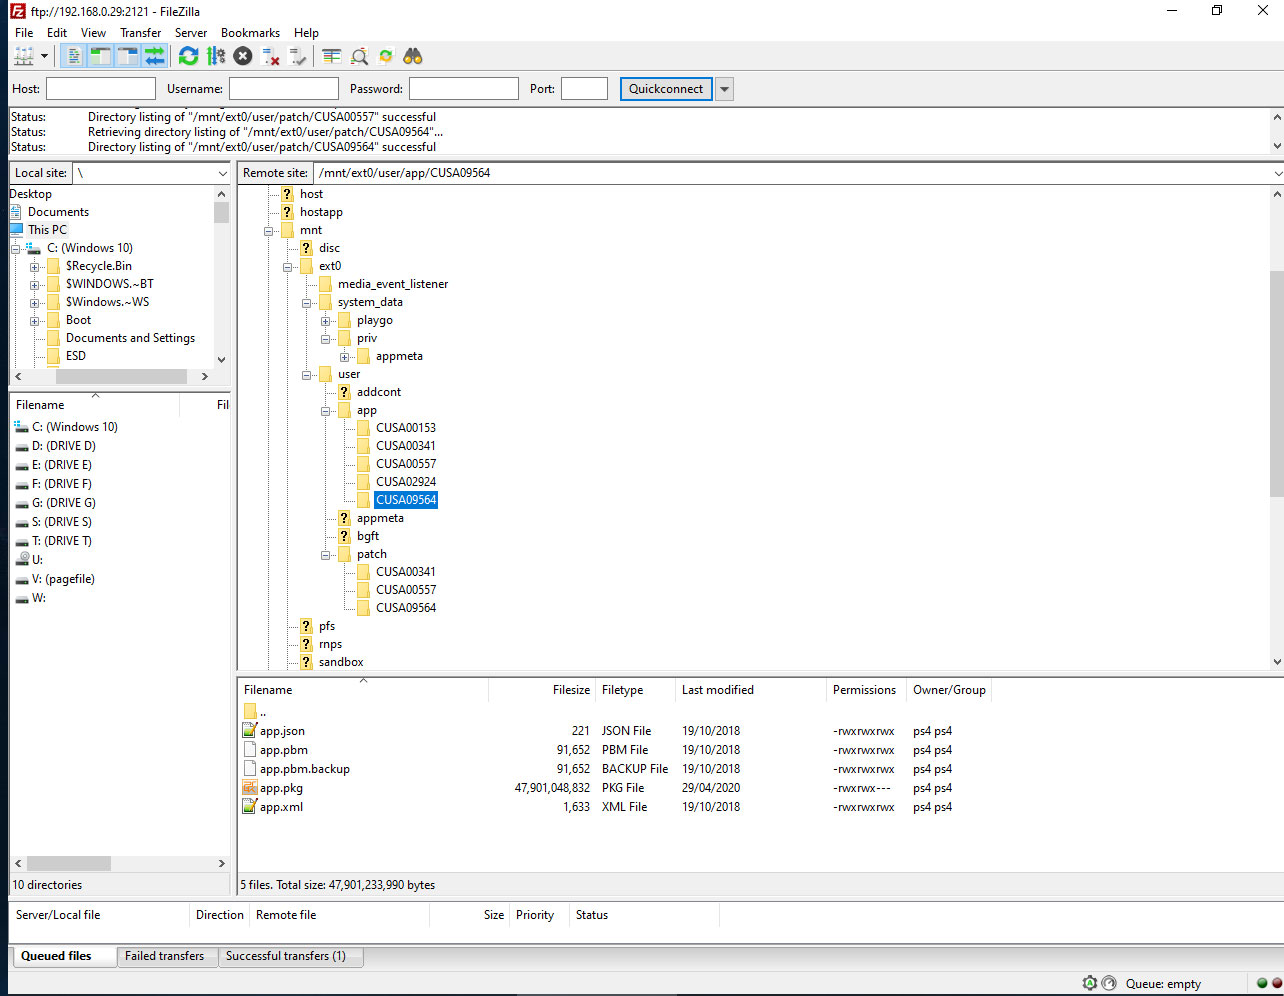Collapse the mnt folder in remote tree
The width and height of the screenshot is (1284, 996).
tap(269, 230)
